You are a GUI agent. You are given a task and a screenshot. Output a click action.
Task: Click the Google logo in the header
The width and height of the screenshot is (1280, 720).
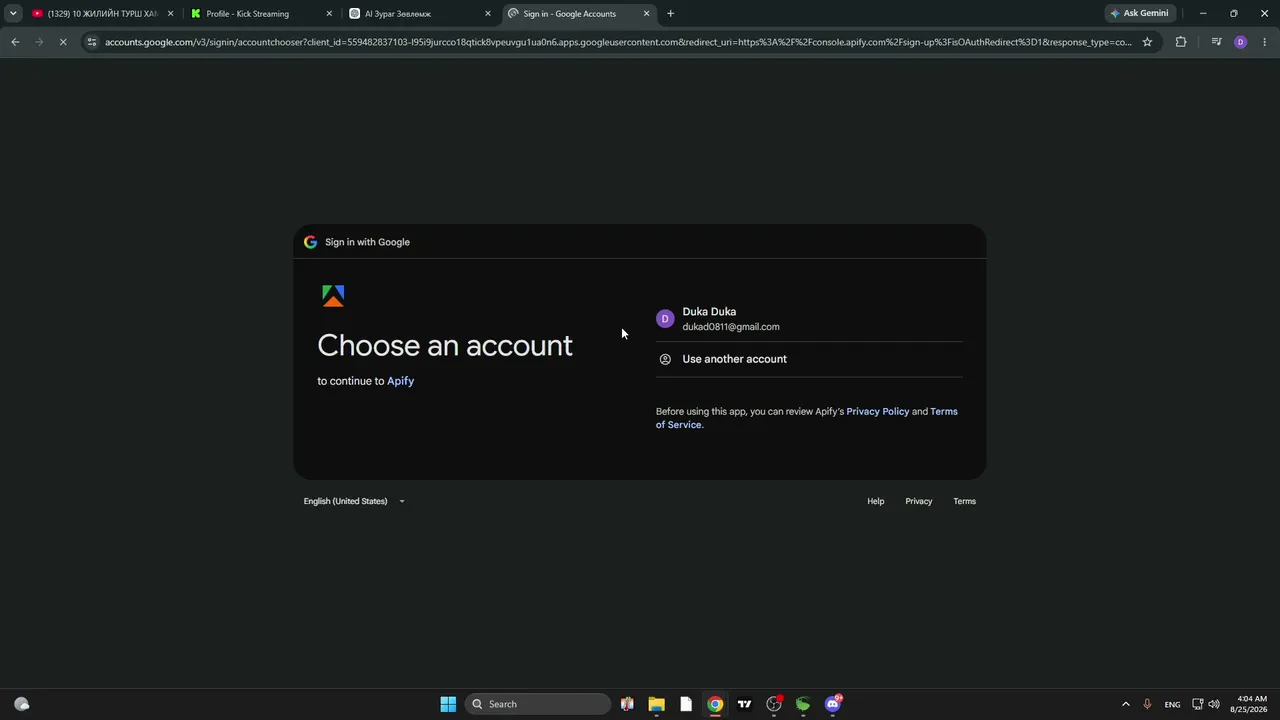point(310,242)
